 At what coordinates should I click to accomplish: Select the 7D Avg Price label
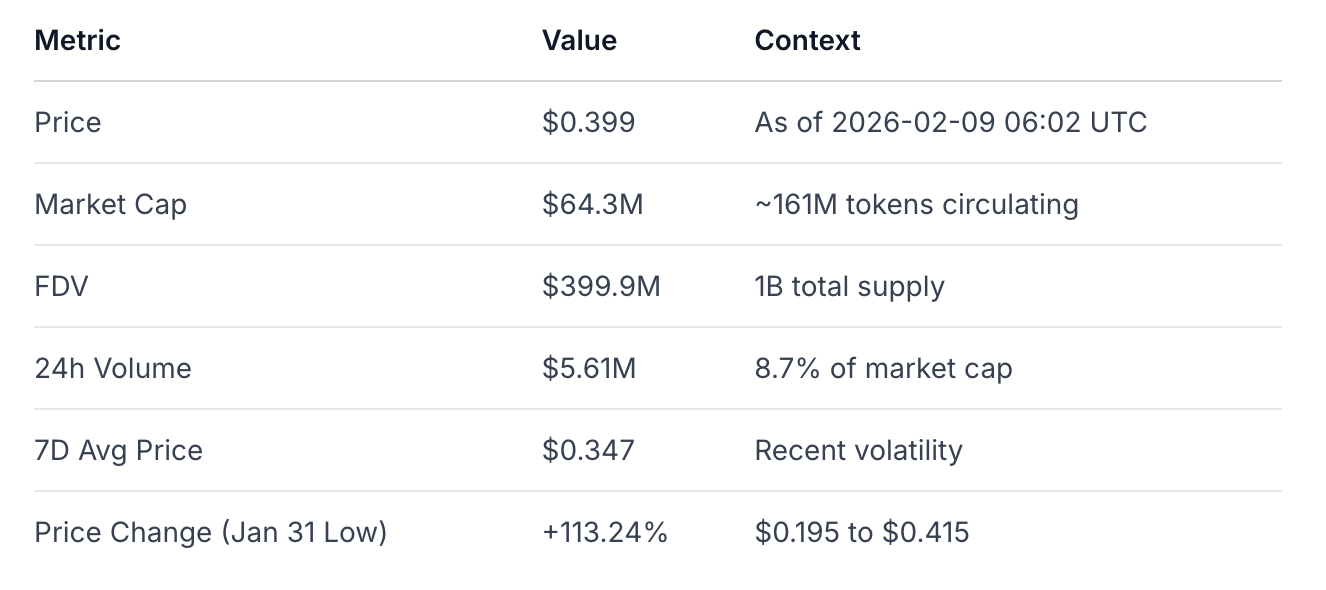[x=118, y=451]
